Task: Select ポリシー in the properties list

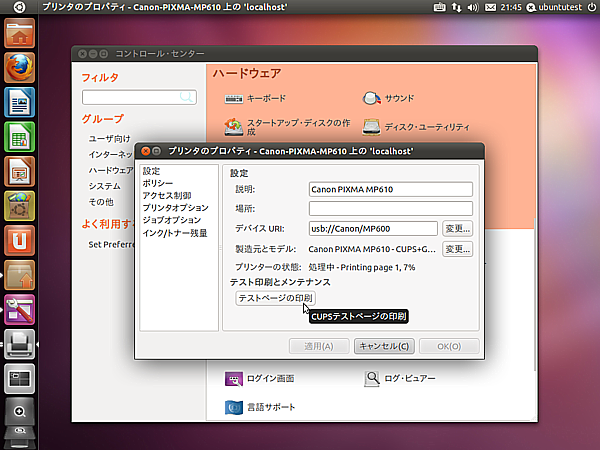Action: point(157,184)
